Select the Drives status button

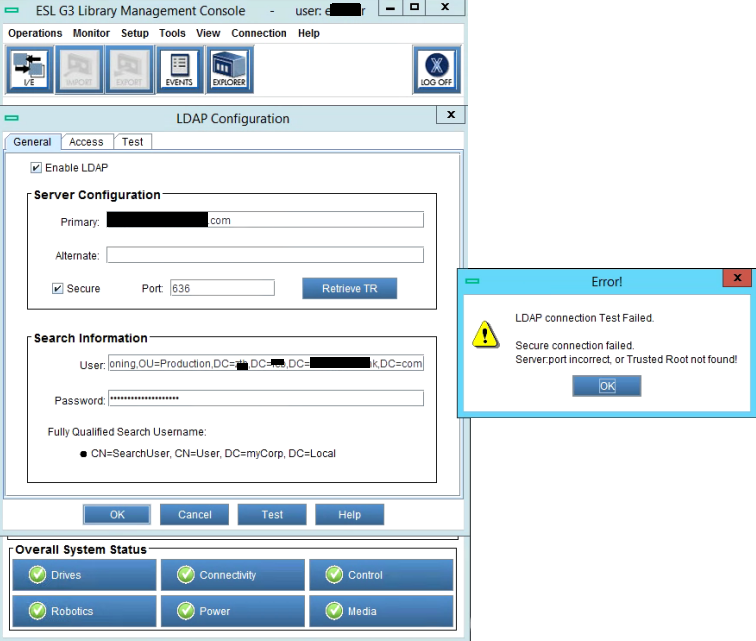pos(84,575)
